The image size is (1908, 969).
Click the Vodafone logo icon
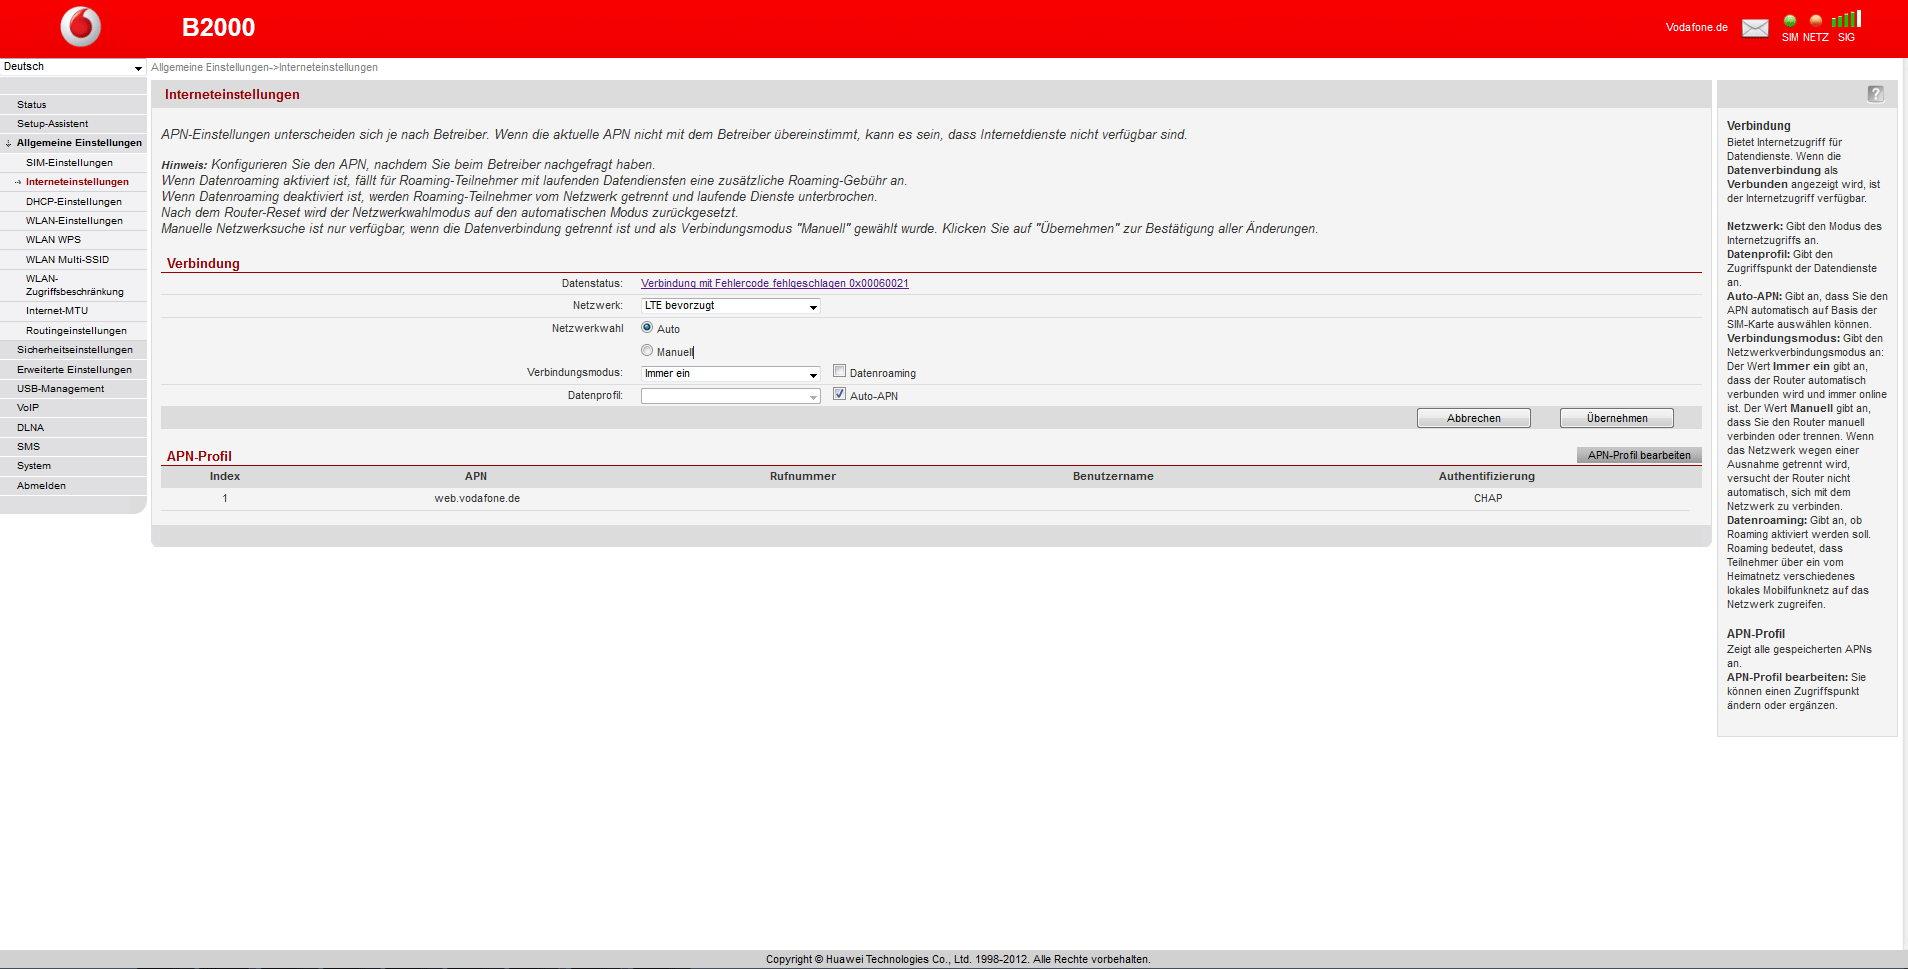click(81, 27)
